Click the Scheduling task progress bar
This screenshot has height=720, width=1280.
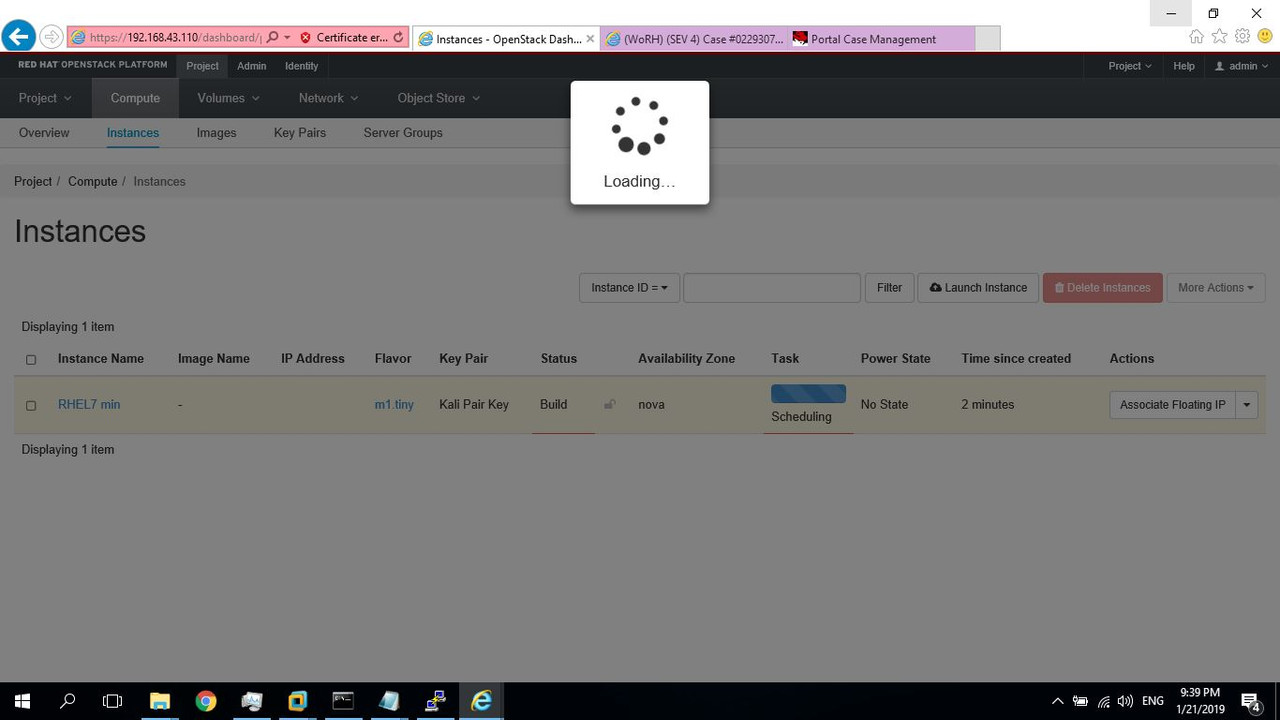(x=808, y=394)
